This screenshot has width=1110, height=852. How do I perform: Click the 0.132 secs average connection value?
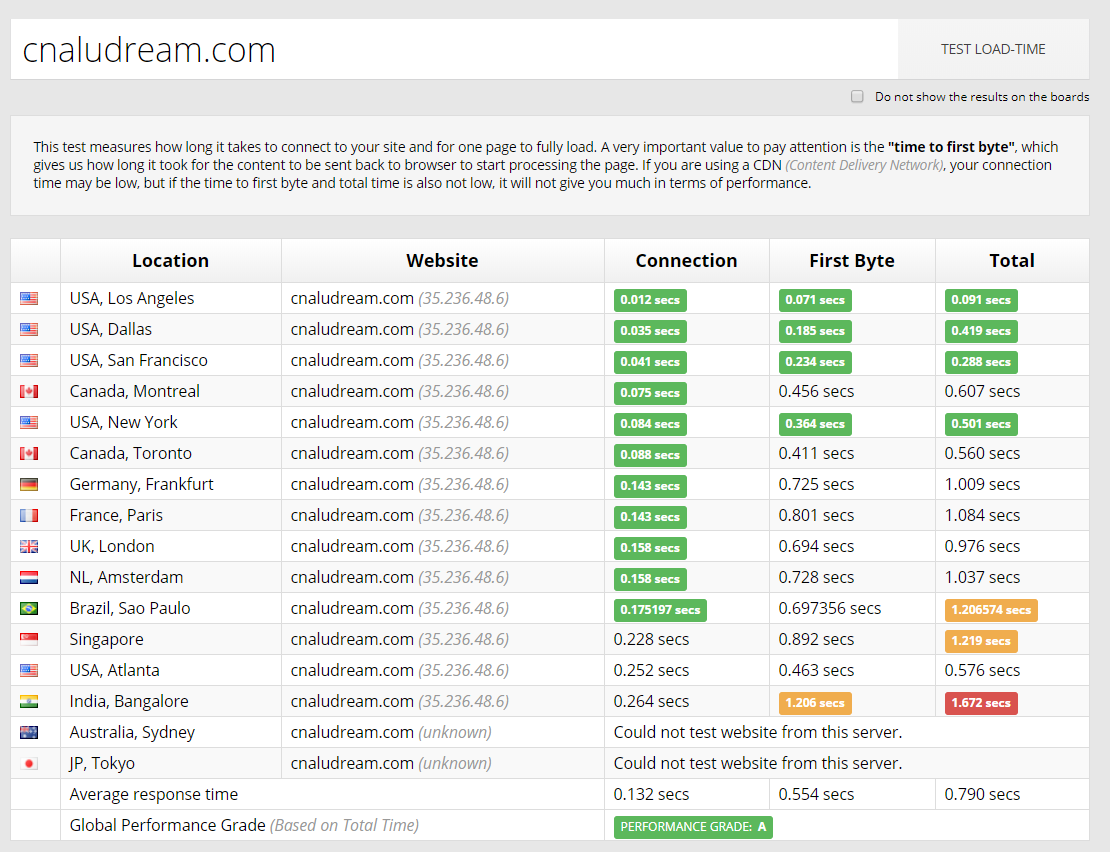(x=651, y=795)
